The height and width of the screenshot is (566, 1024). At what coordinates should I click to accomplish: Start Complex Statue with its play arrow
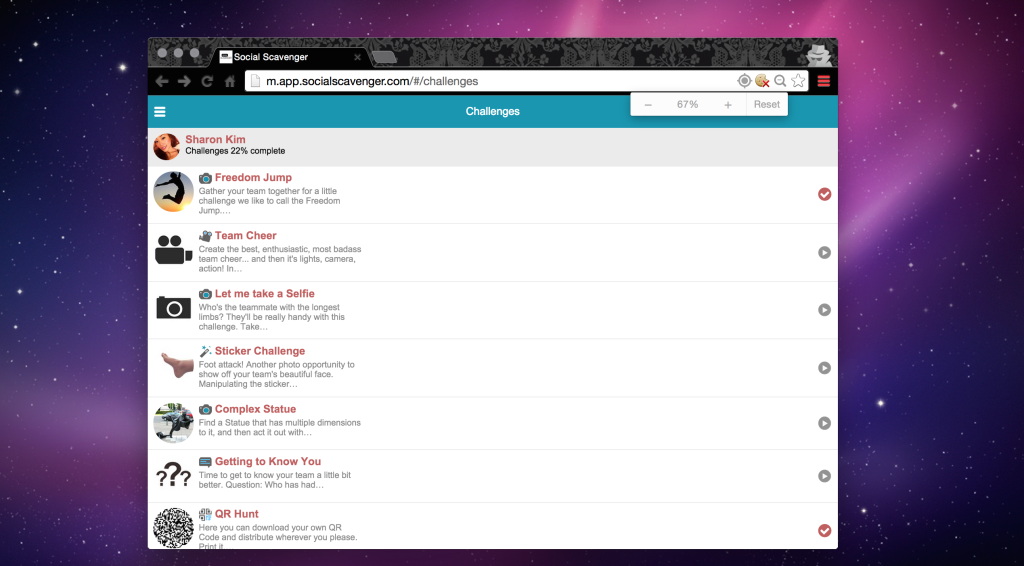click(824, 424)
